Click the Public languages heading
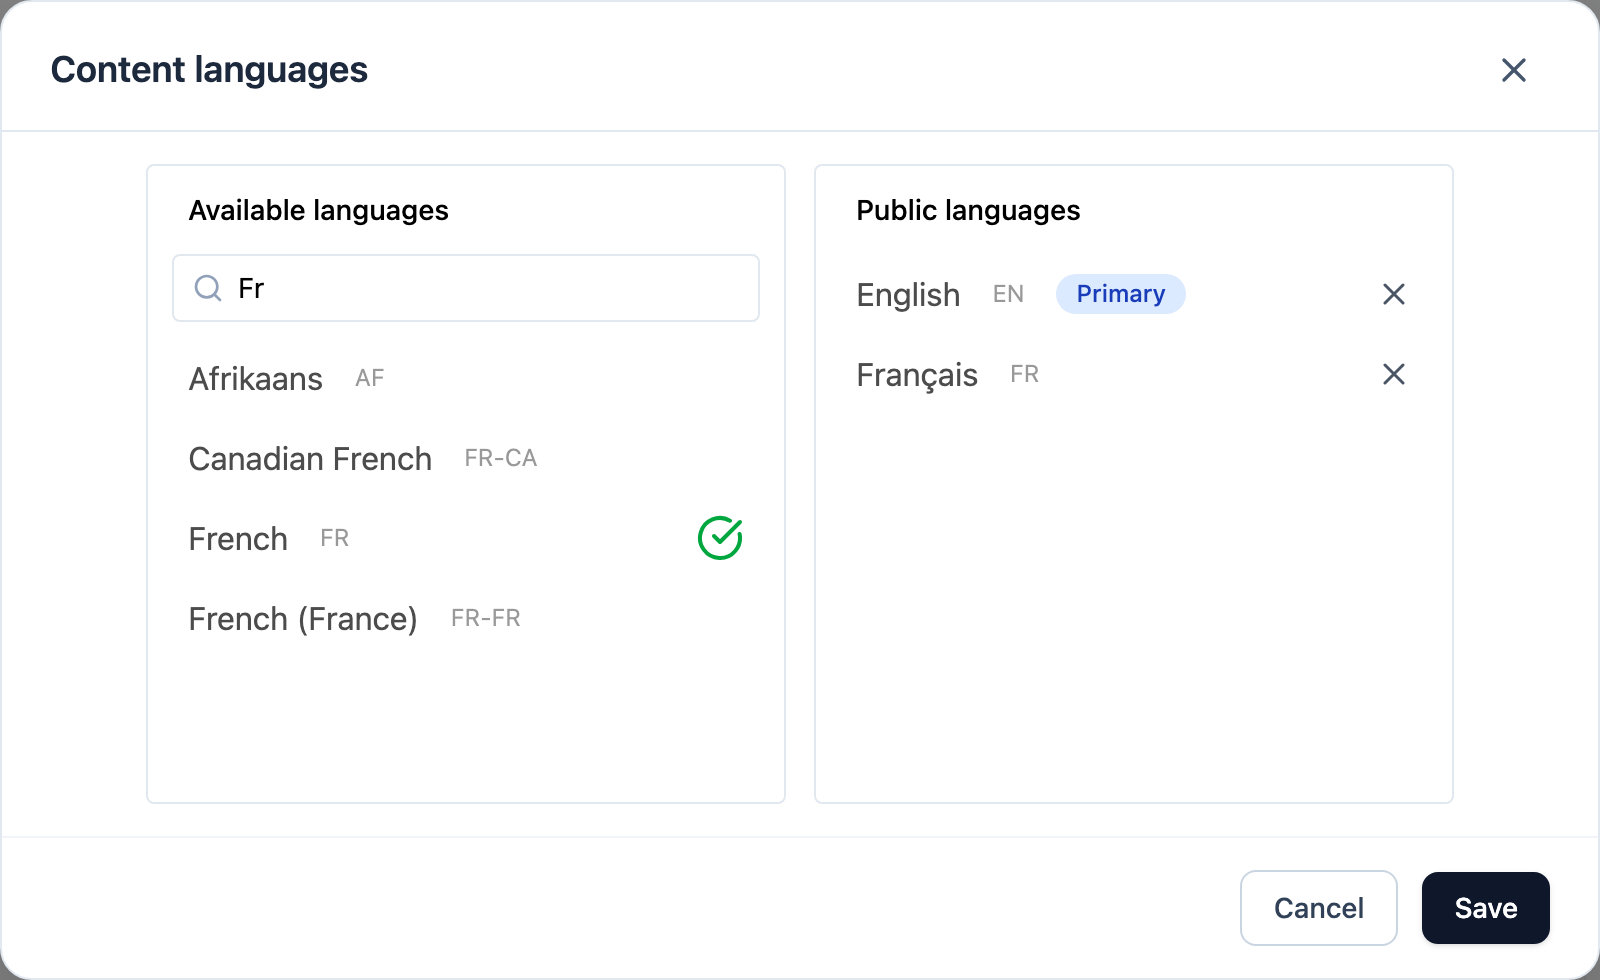Image resolution: width=1600 pixels, height=980 pixels. click(x=968, y=210)
